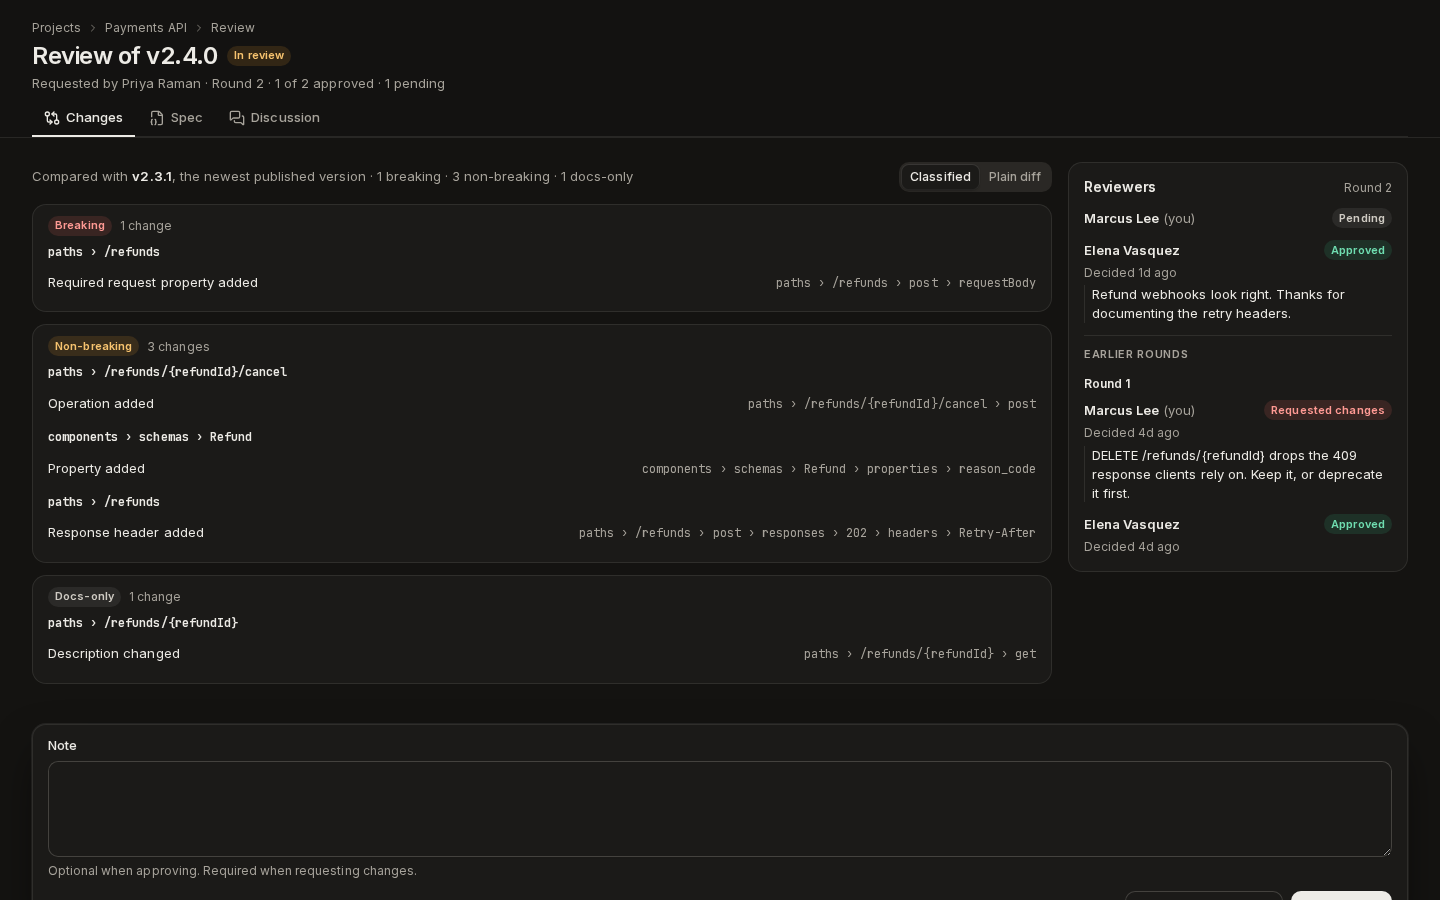The width and height of the screenshot is (1440, 900).
Task: Open the Spec tab
Action: 176,118
